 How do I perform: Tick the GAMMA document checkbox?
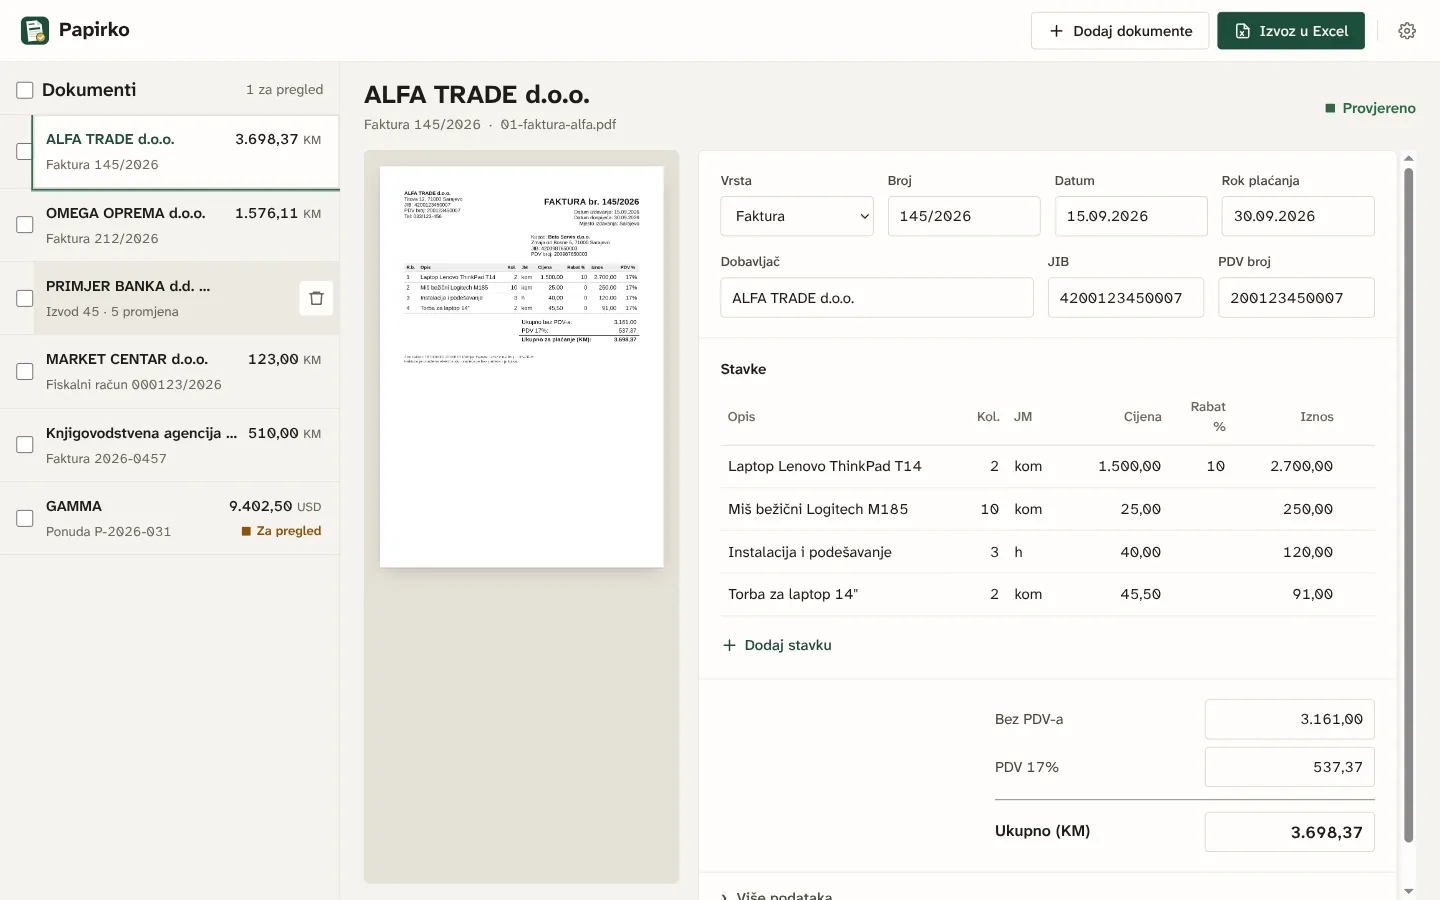25,518
